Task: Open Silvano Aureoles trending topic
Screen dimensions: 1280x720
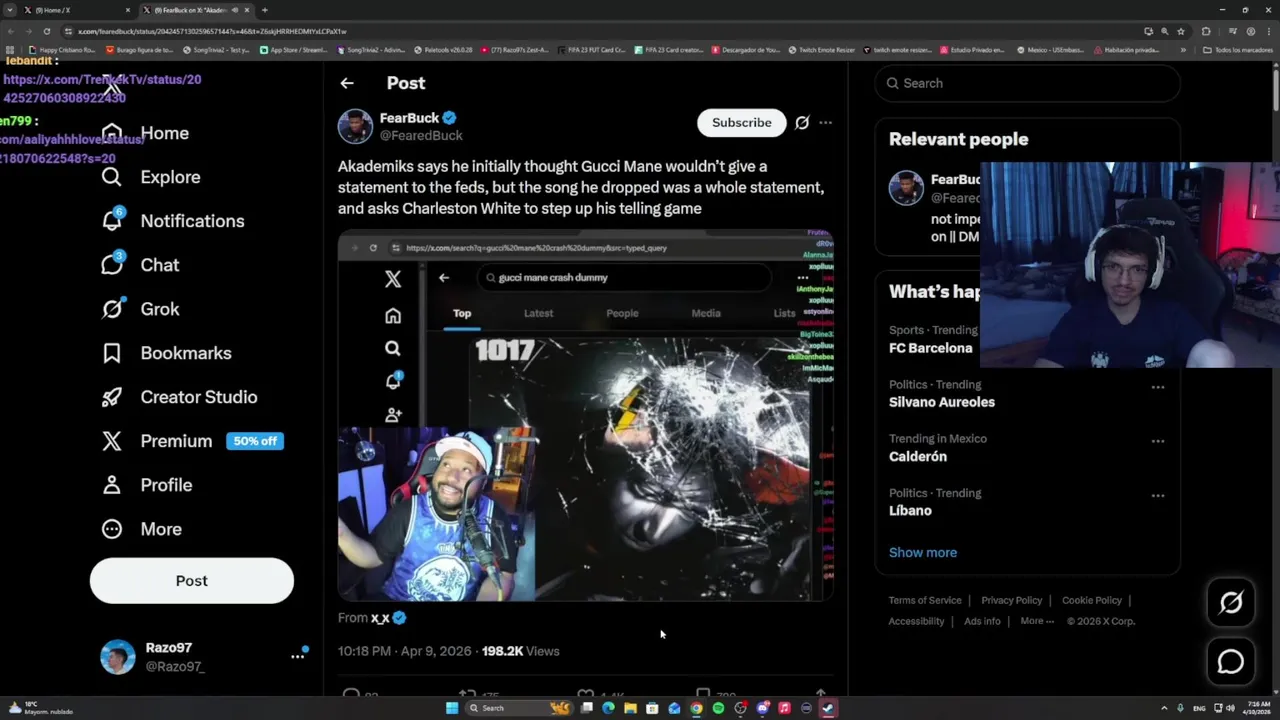Action: 942,402
